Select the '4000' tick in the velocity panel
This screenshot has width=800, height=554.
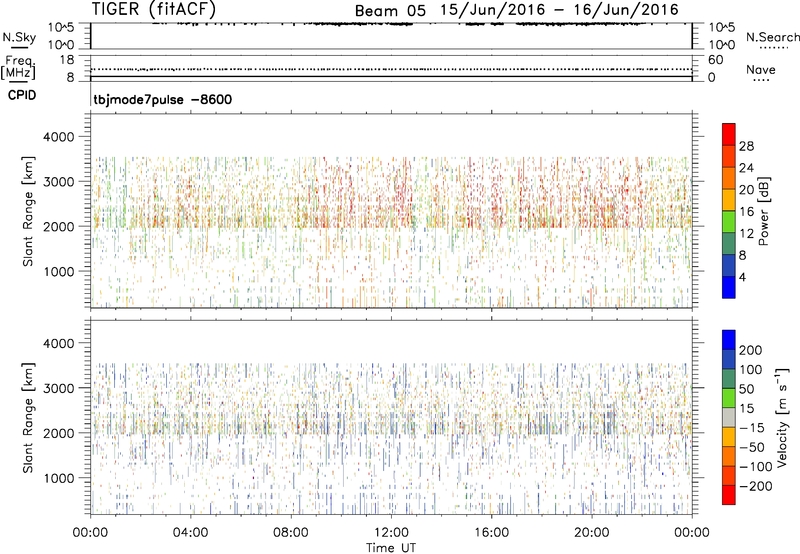(59, 343)
